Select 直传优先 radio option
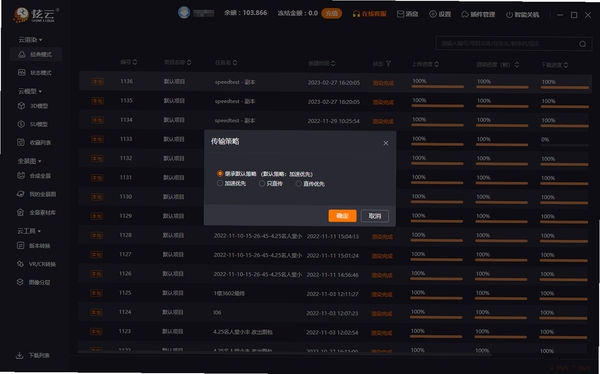This screenshot has width=600, height=374. [298, 184]
